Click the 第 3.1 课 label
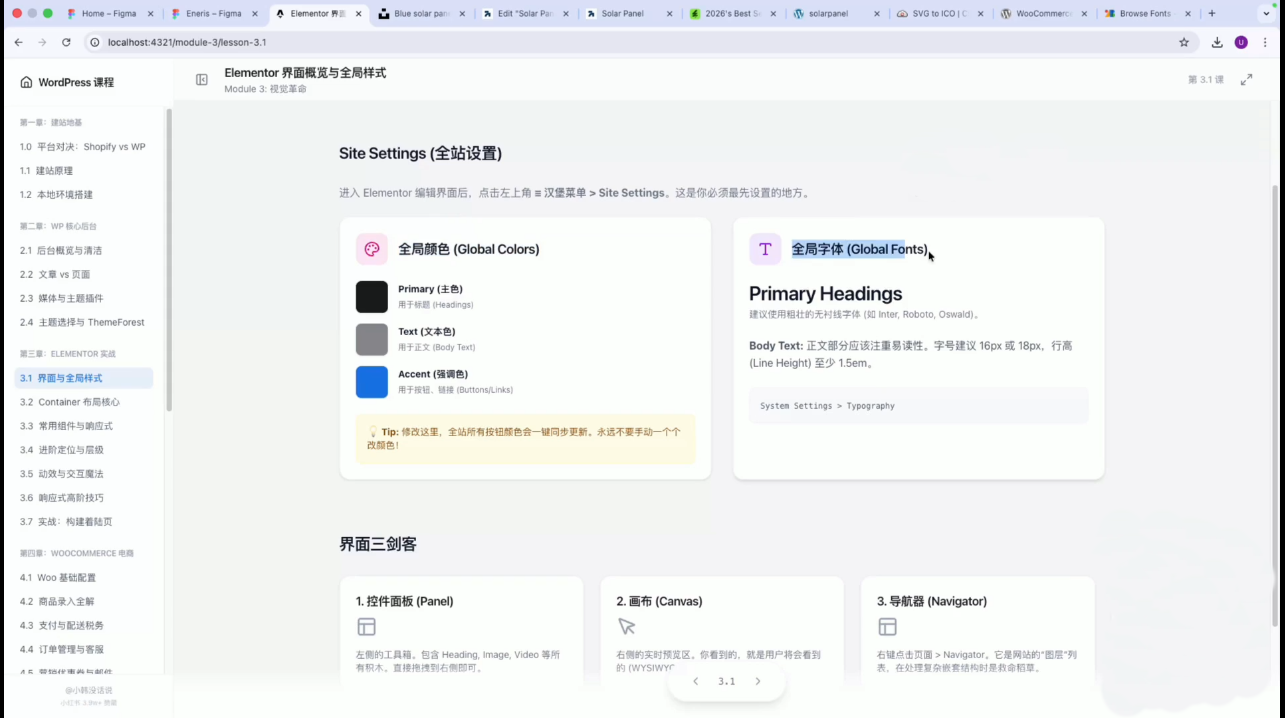The image size is (1285, 718). 1205,80
